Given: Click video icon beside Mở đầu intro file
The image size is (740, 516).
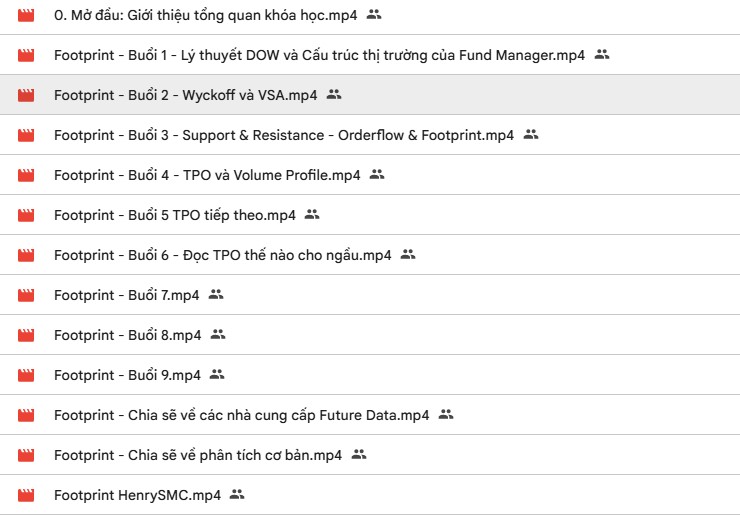Looking at the screenshot, I should click(26, 15).
